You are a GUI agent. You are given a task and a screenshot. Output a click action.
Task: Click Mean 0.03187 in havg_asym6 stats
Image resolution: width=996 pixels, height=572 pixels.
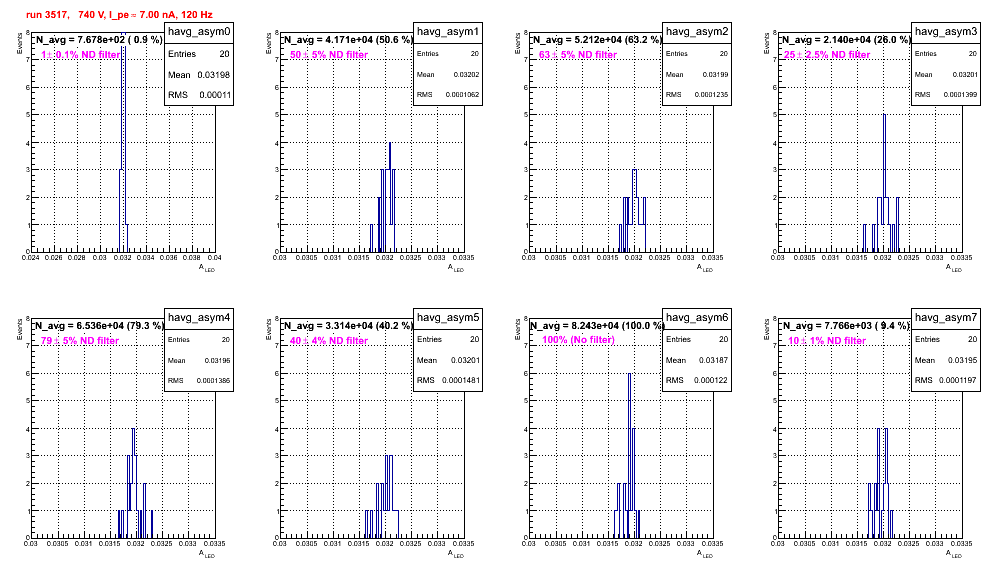coord(697,360)
